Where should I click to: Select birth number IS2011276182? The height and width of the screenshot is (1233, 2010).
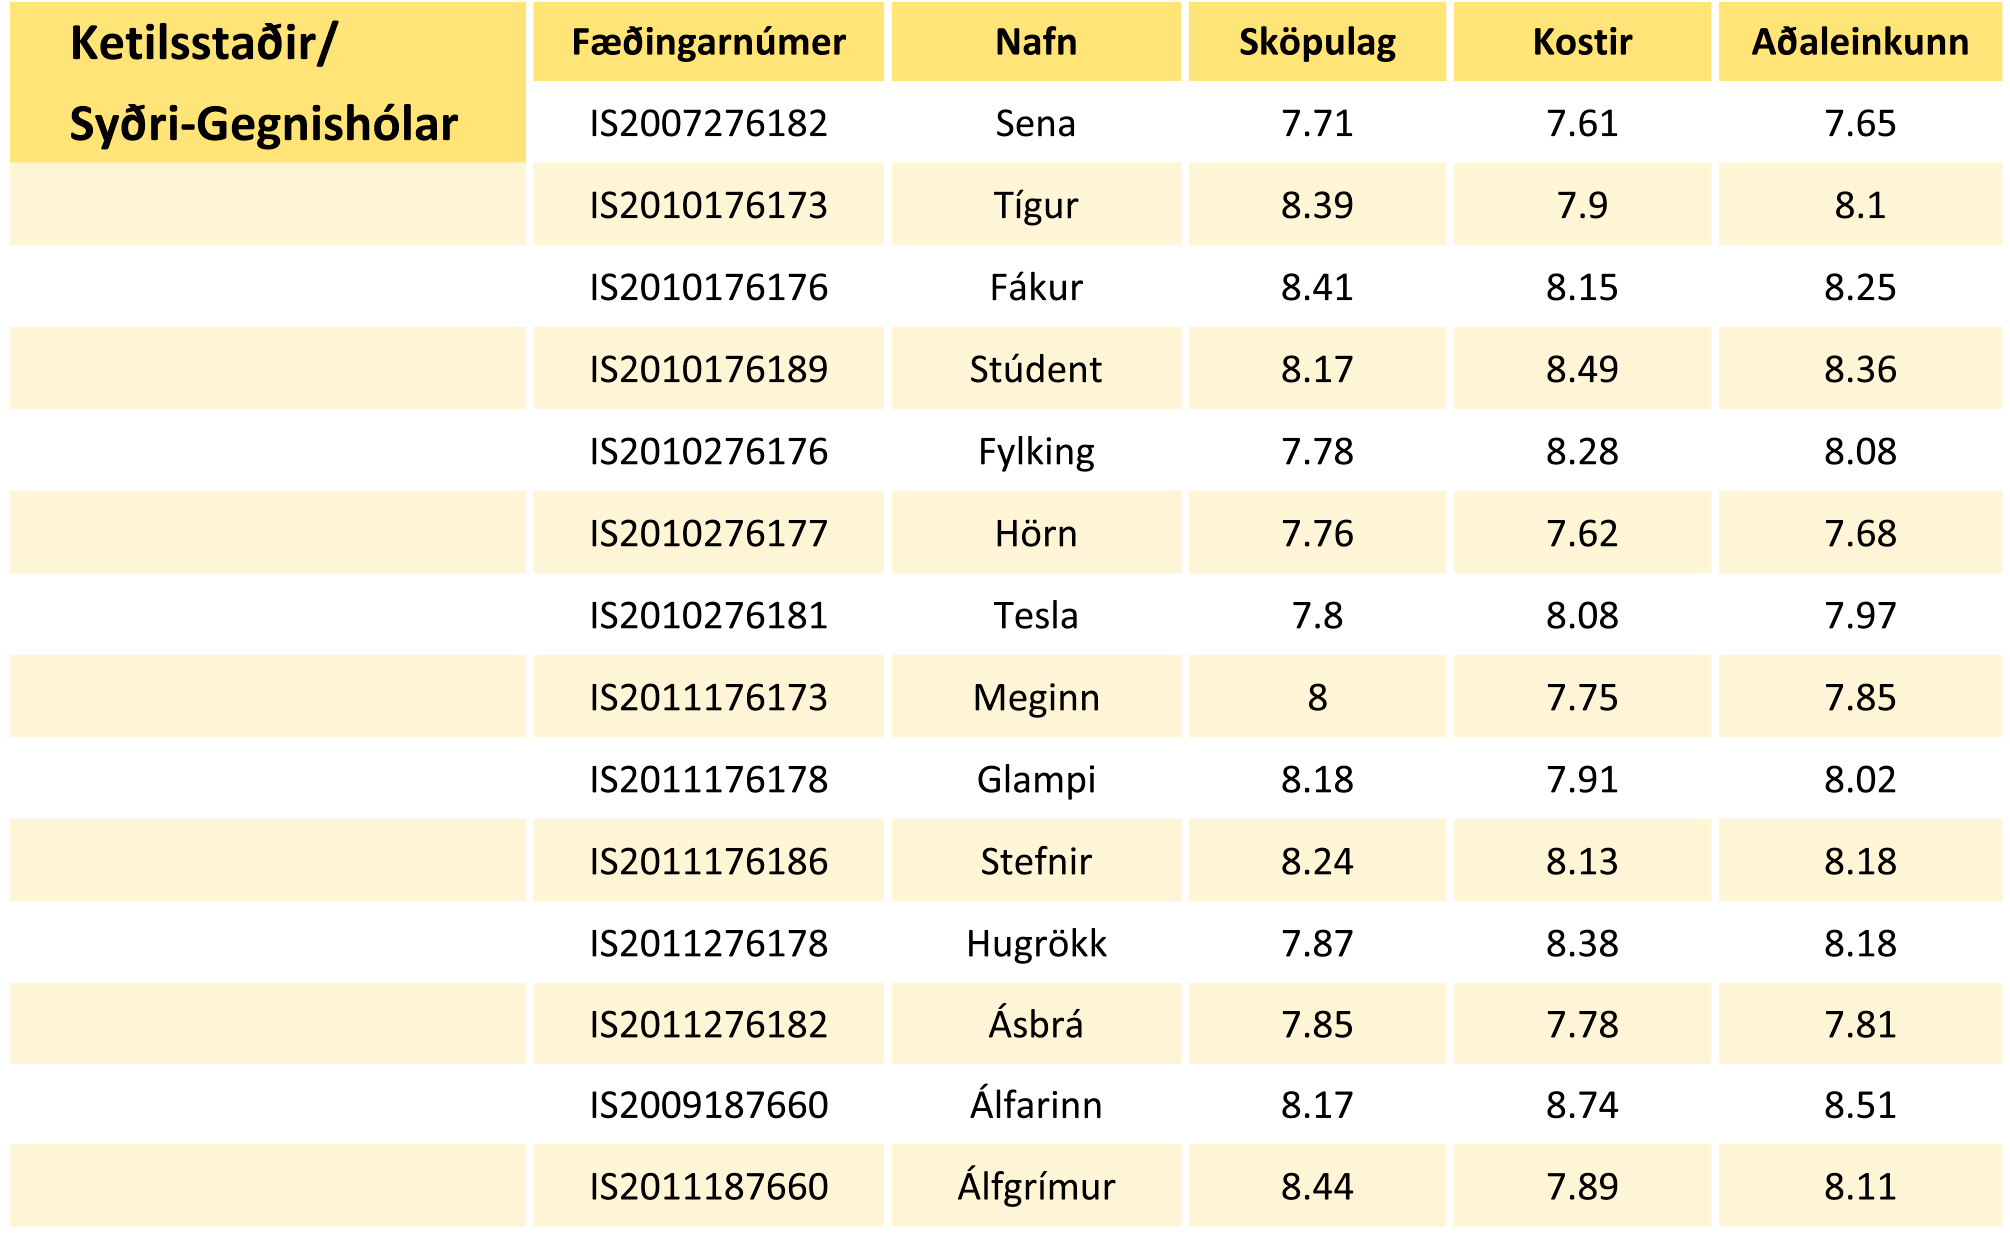click(x=708, y=1025)
